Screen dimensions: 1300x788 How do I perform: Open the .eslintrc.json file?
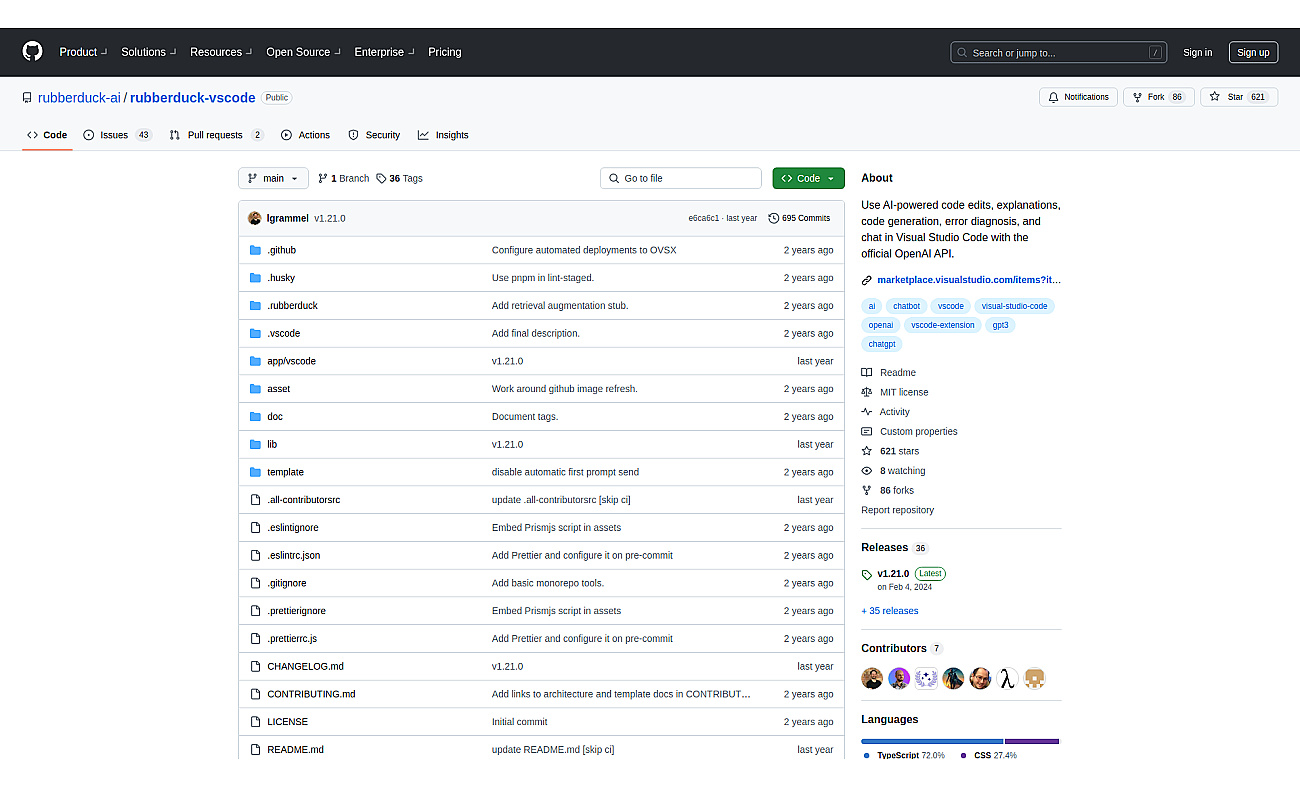(293, 555)
